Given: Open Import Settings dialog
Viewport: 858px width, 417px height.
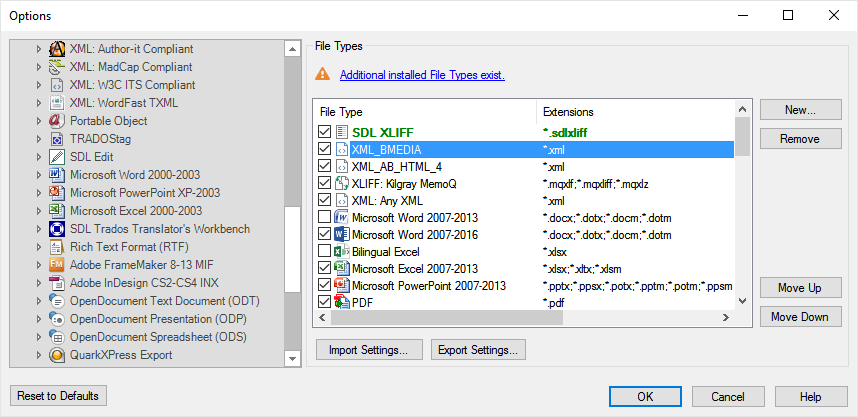Looking at the screenshot, I should pyautogui.click(x=369, y=350).
